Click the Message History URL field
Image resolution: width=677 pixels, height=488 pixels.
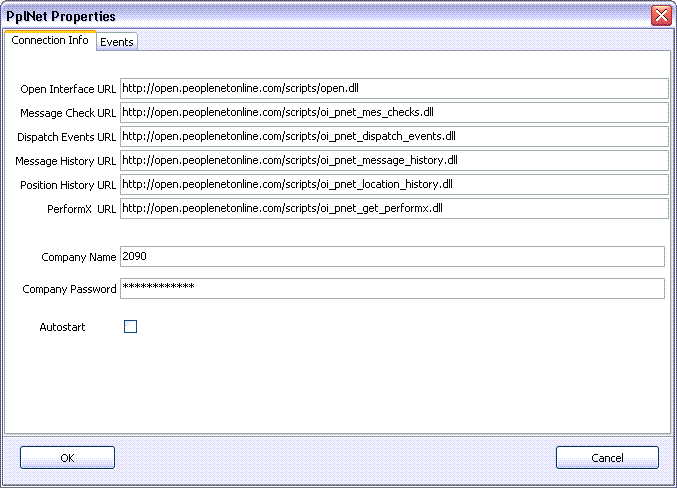(x=394, y=160)
